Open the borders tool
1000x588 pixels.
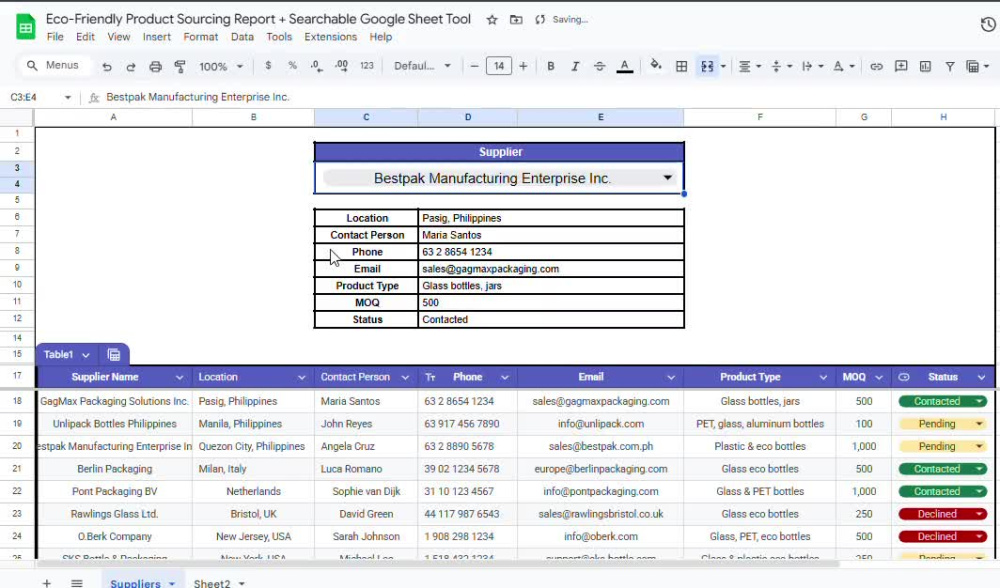click(681, 66)
